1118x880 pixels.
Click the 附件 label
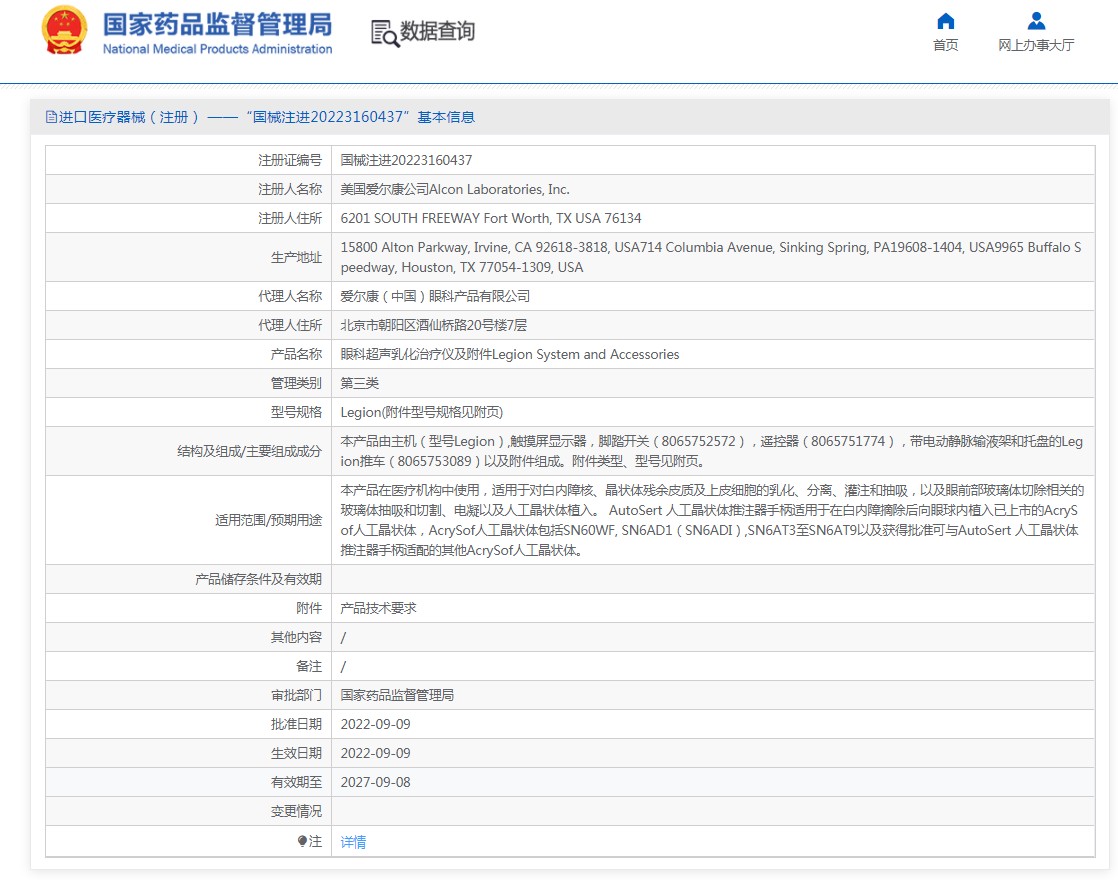click(x=309, y=608)
